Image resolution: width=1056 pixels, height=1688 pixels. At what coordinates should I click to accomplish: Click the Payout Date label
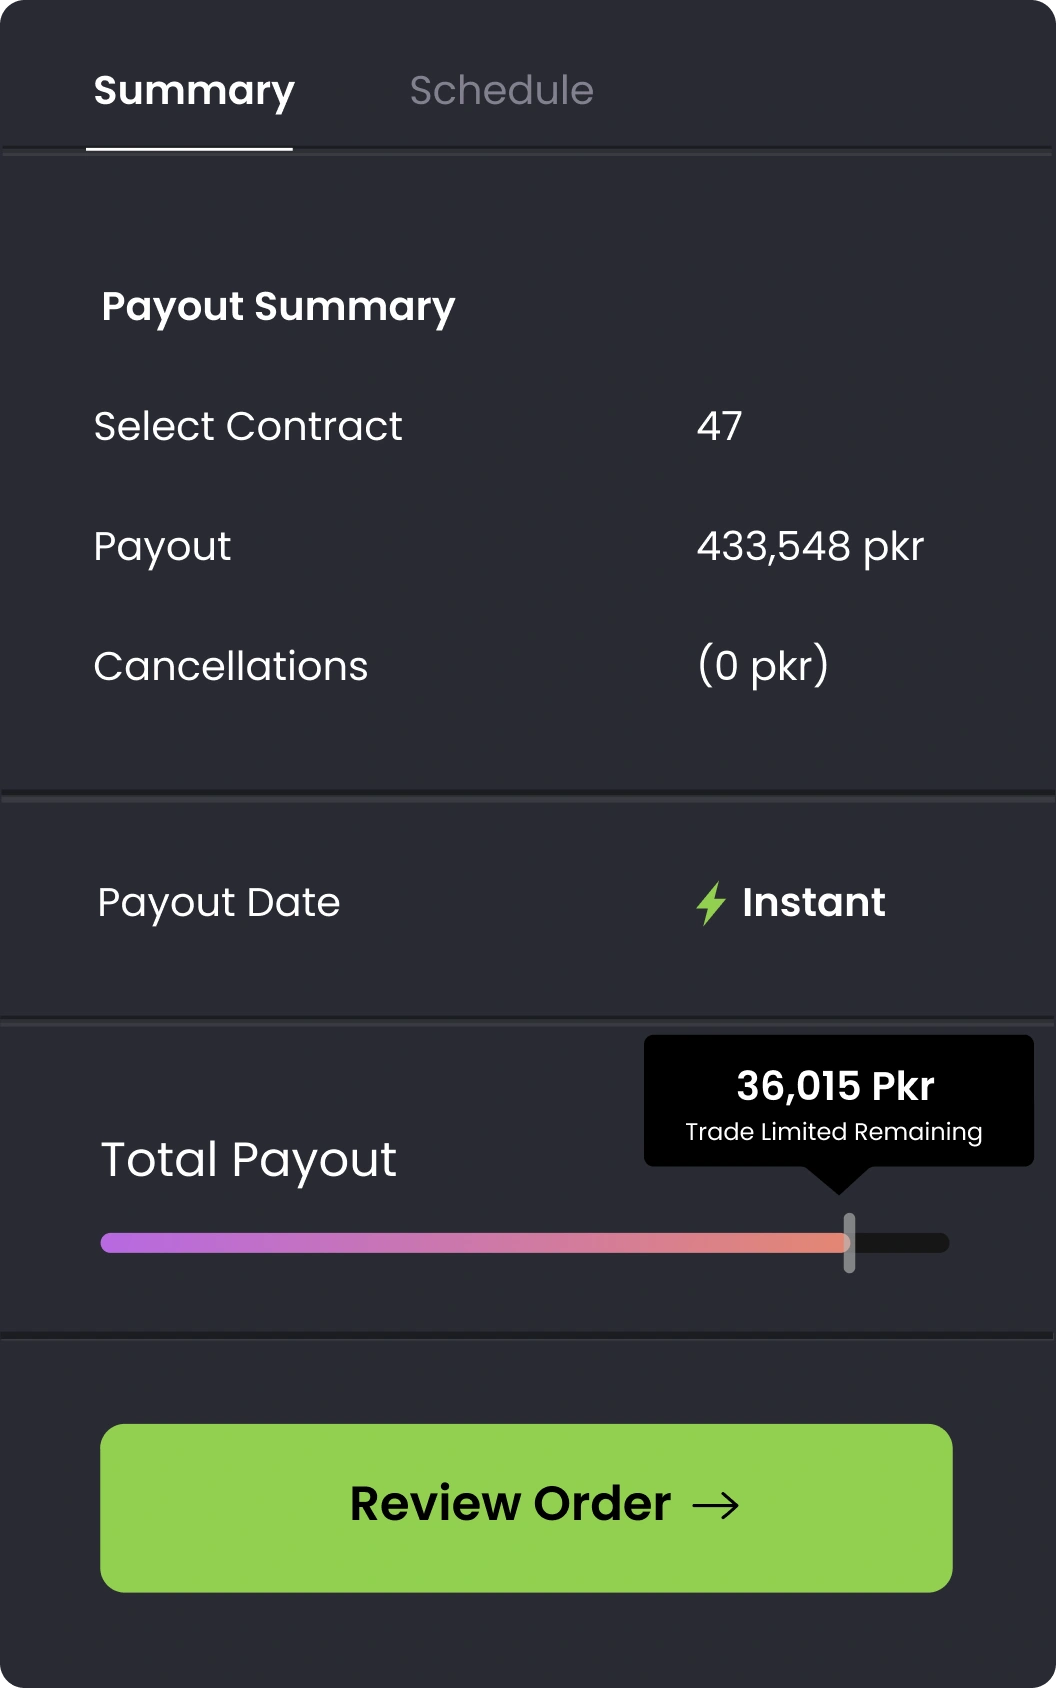(x=219, y=903)
